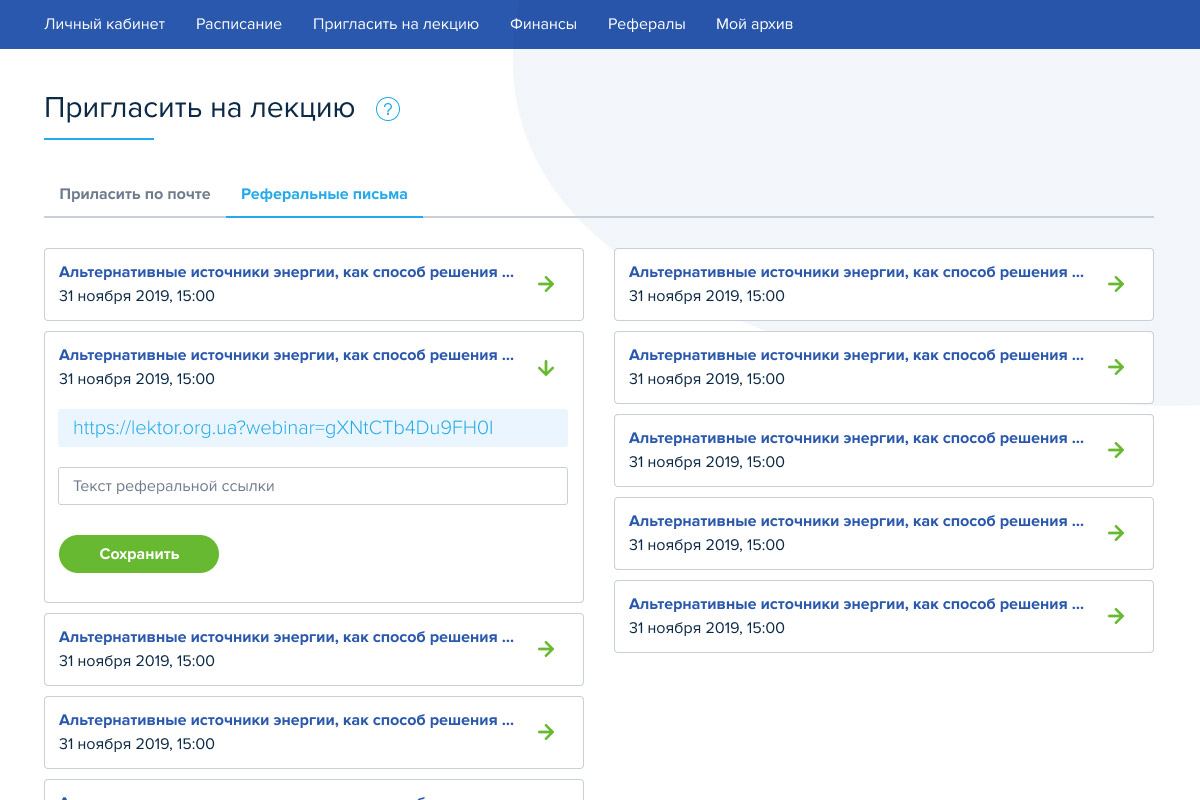Click the arrow on the last fully visible left-column card
This screenshot has width=1200, height=800.
[x=546, y=732]
